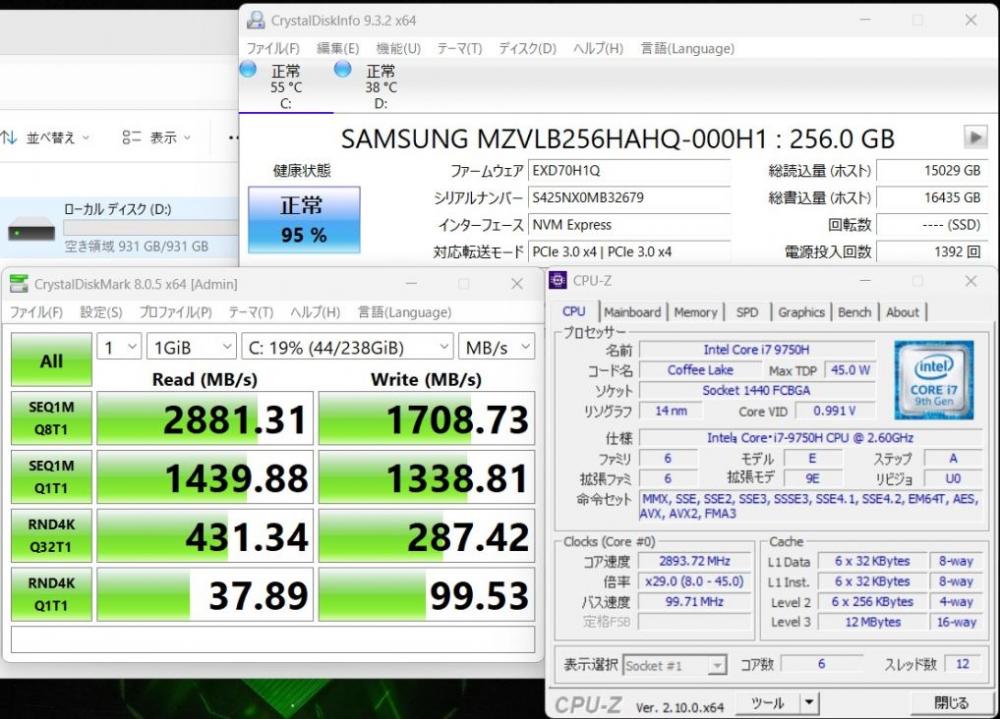Open 言語(Language) menu in CrystalDiskInfo

coord(688,48)
